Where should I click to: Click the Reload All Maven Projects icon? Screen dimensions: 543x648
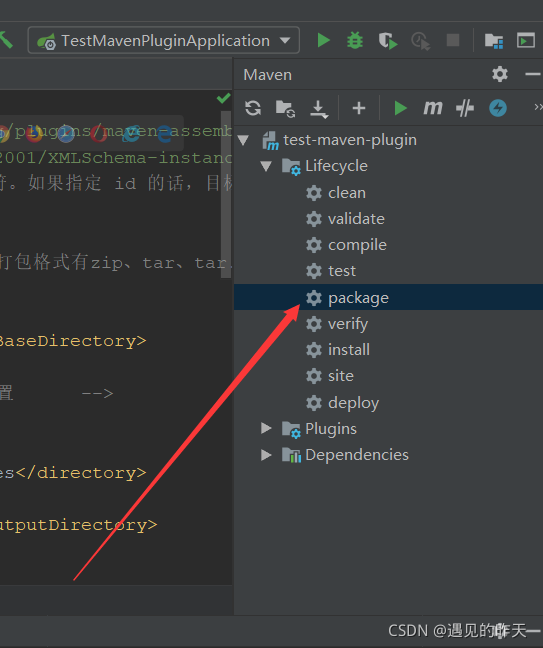[253, 108]
